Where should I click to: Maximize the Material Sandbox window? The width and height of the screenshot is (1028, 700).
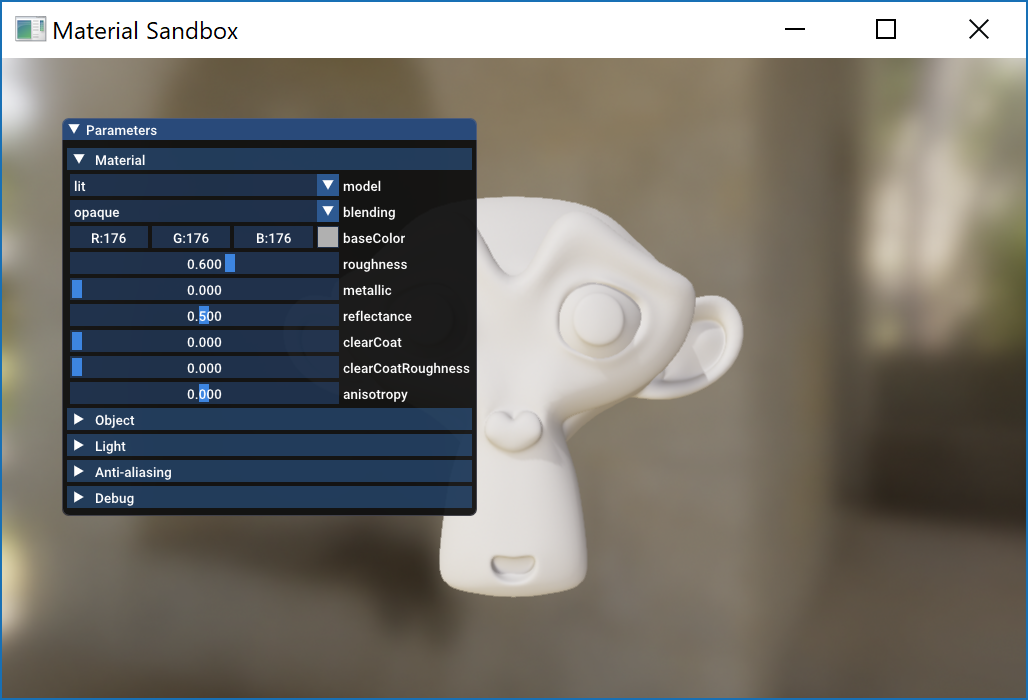886,29
